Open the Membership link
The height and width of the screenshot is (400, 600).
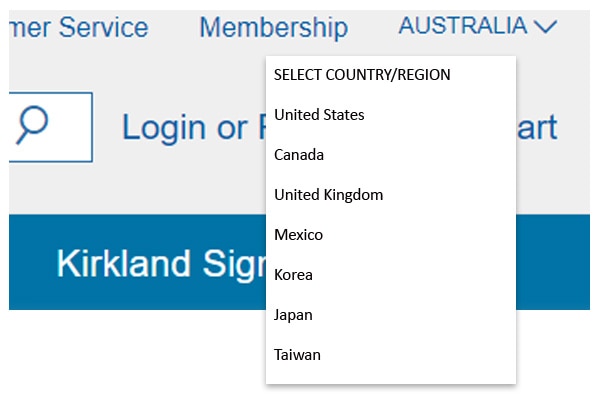[x=273, y=28]
